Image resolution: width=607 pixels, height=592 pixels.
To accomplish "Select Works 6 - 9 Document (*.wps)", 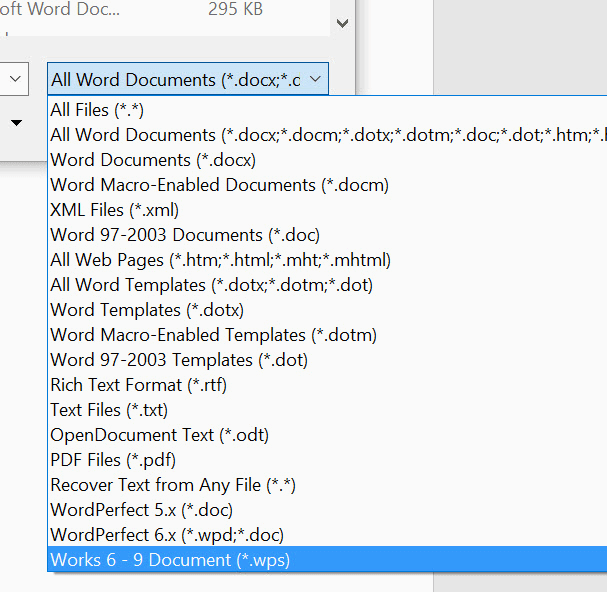I will coord(327,559).
